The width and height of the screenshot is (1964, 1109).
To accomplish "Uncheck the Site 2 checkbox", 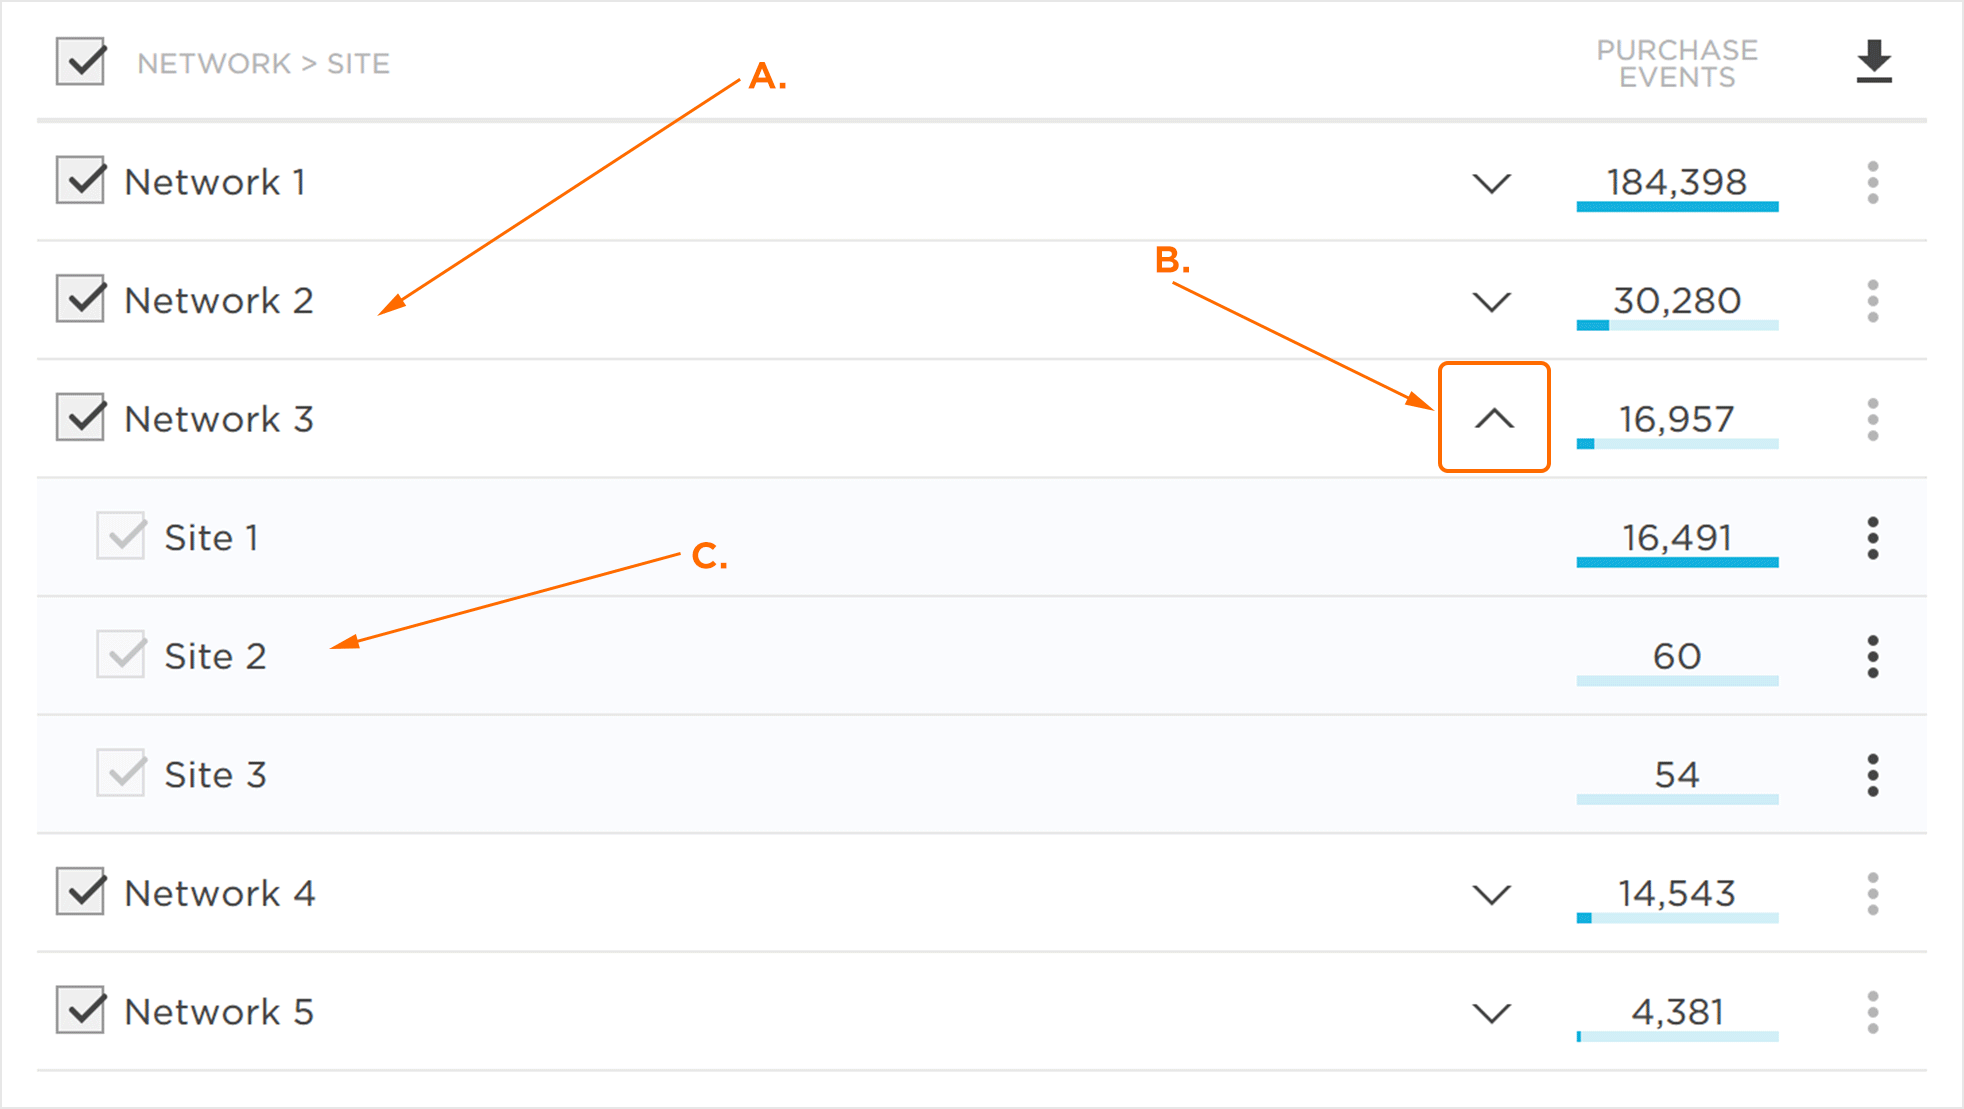I will [x=121, y=655].
